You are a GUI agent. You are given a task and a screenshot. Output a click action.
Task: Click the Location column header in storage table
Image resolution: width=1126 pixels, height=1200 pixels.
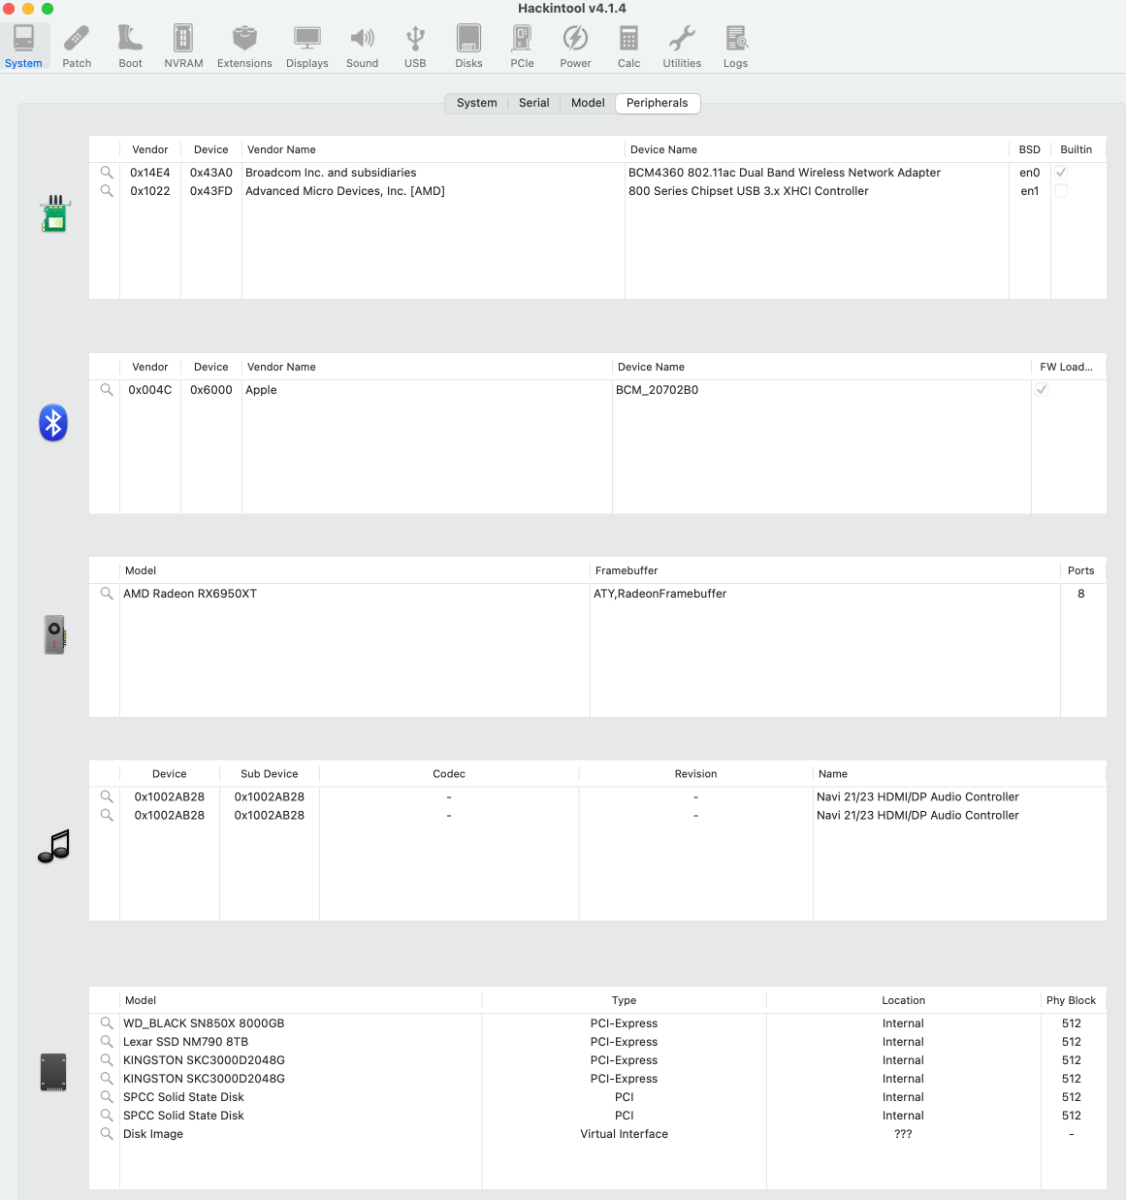pyautogui.click(x=903, y=1000)
